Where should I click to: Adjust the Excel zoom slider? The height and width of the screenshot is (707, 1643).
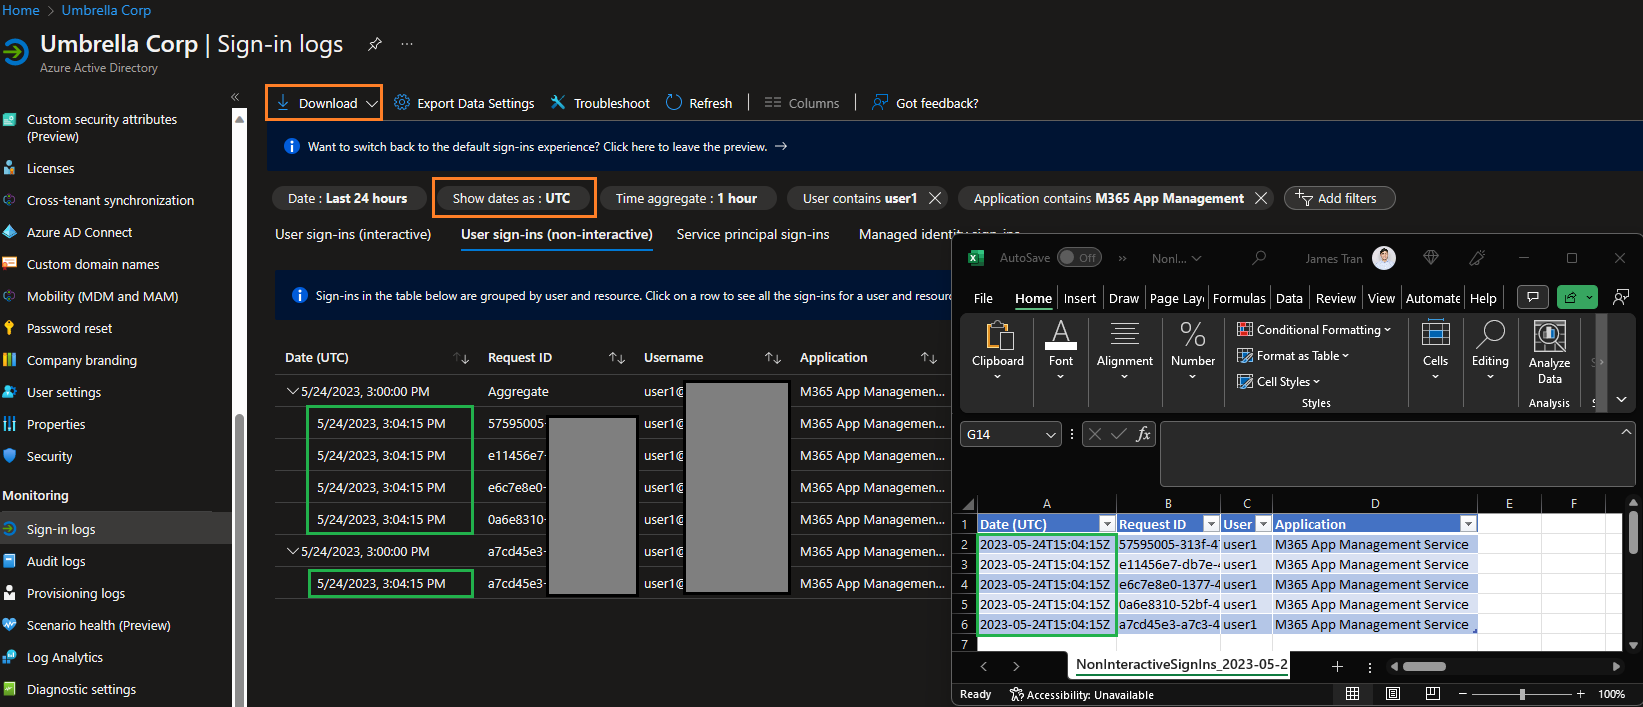(x=1521, y=694)
